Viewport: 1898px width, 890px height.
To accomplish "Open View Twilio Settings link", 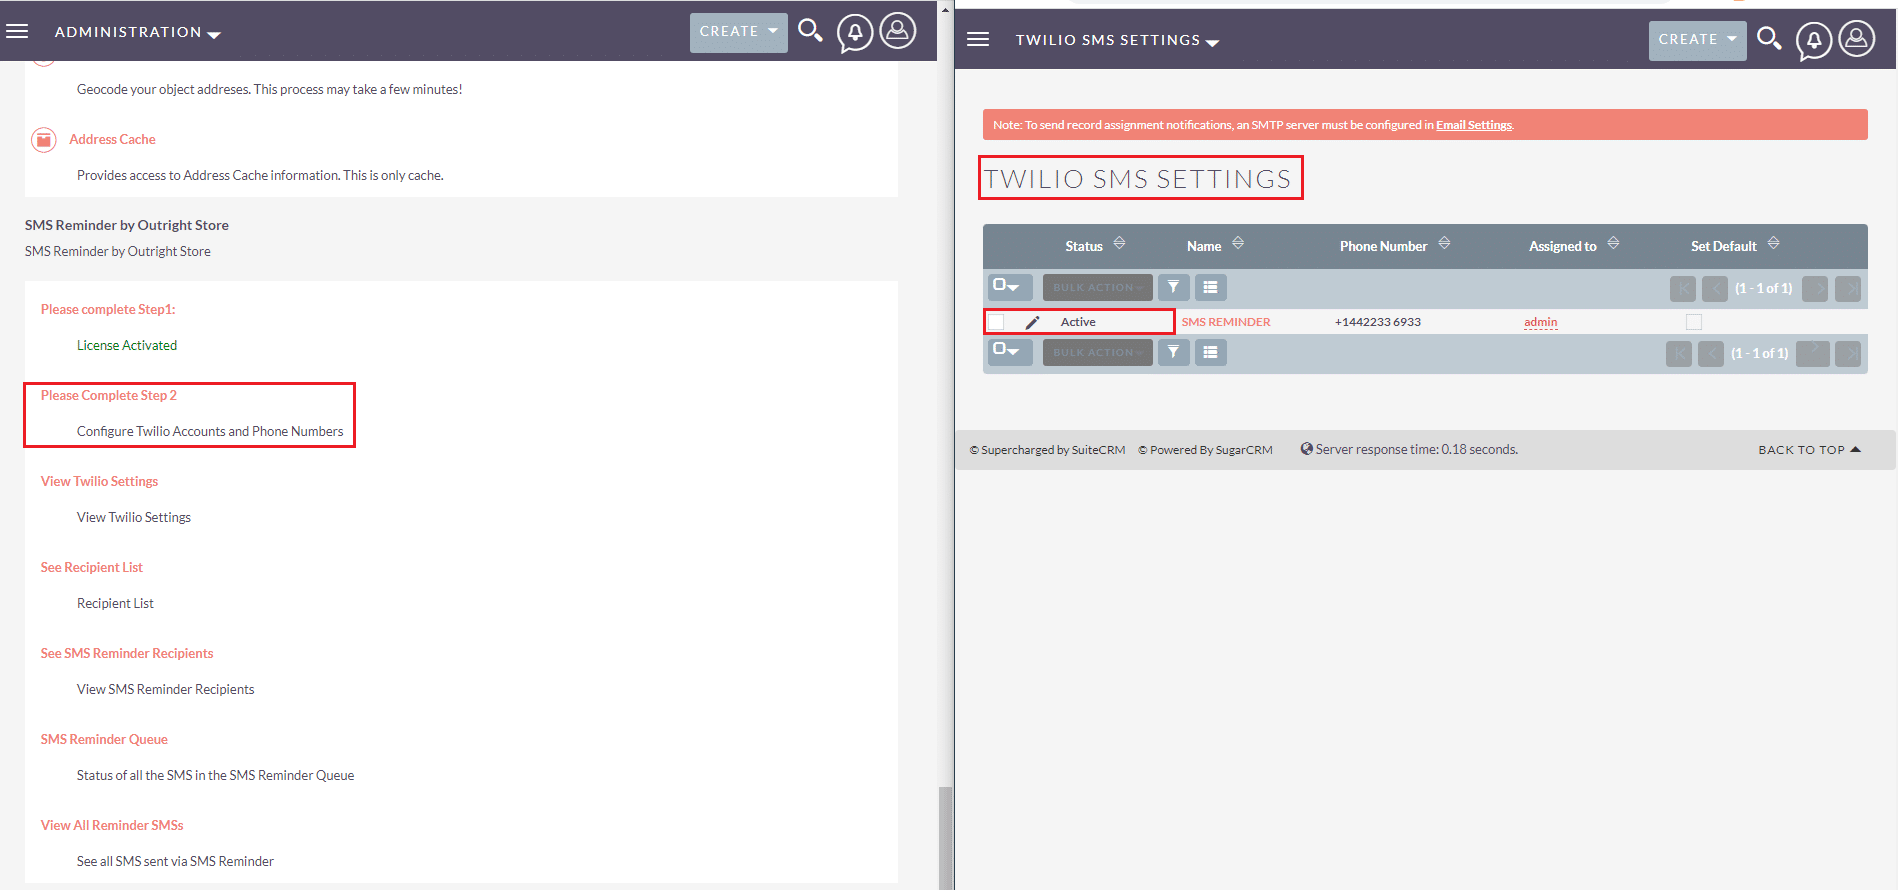I will [x=99, y=482].
